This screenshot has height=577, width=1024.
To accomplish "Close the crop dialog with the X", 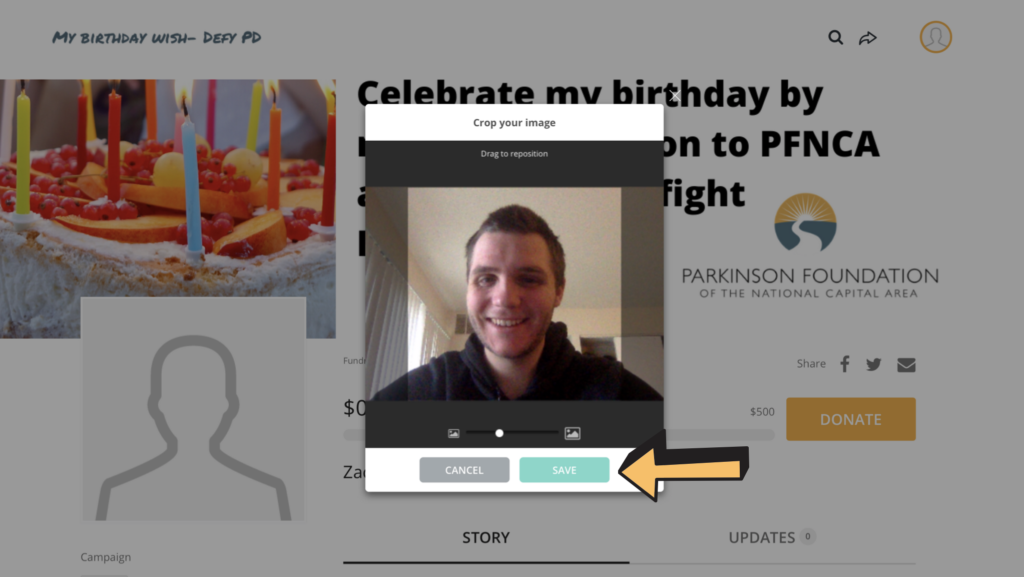I will pyautogui.click(x=674, y=97).
